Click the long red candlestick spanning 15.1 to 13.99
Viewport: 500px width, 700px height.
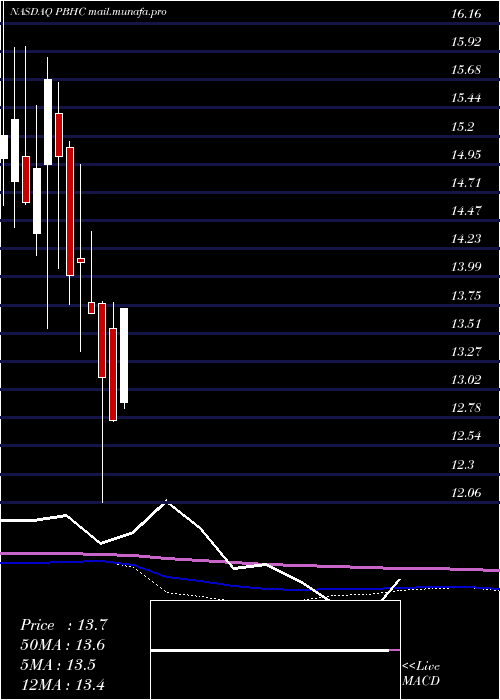(70, 211)
